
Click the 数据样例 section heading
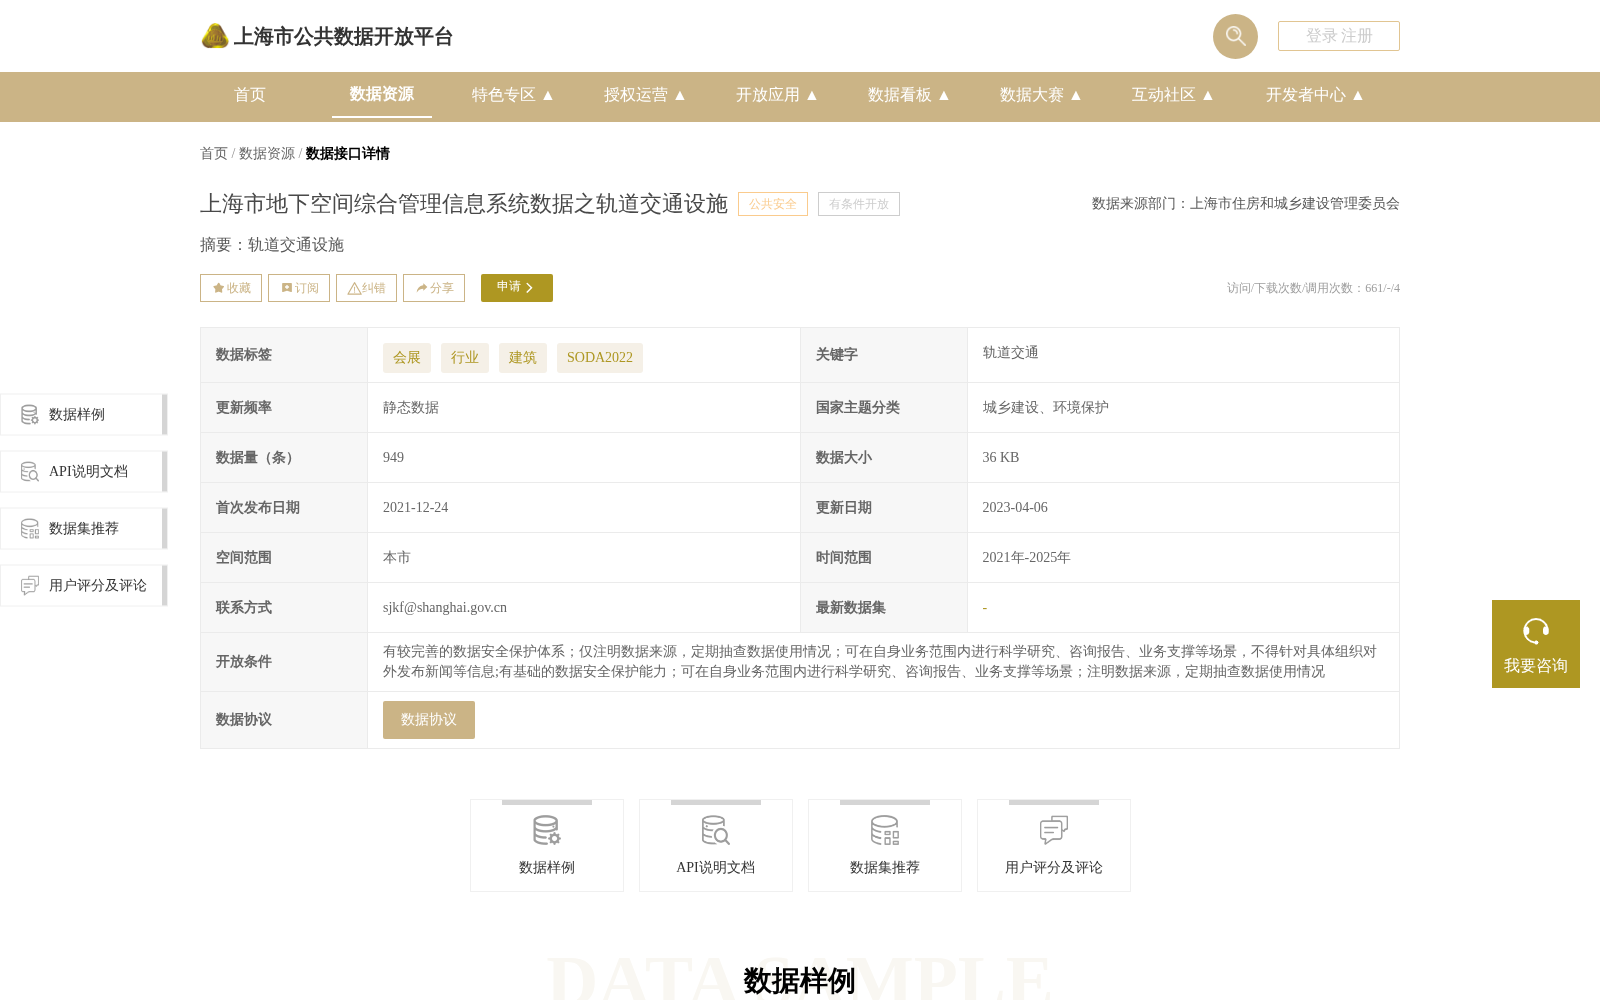pyautogui.click(x=799, y=981)
